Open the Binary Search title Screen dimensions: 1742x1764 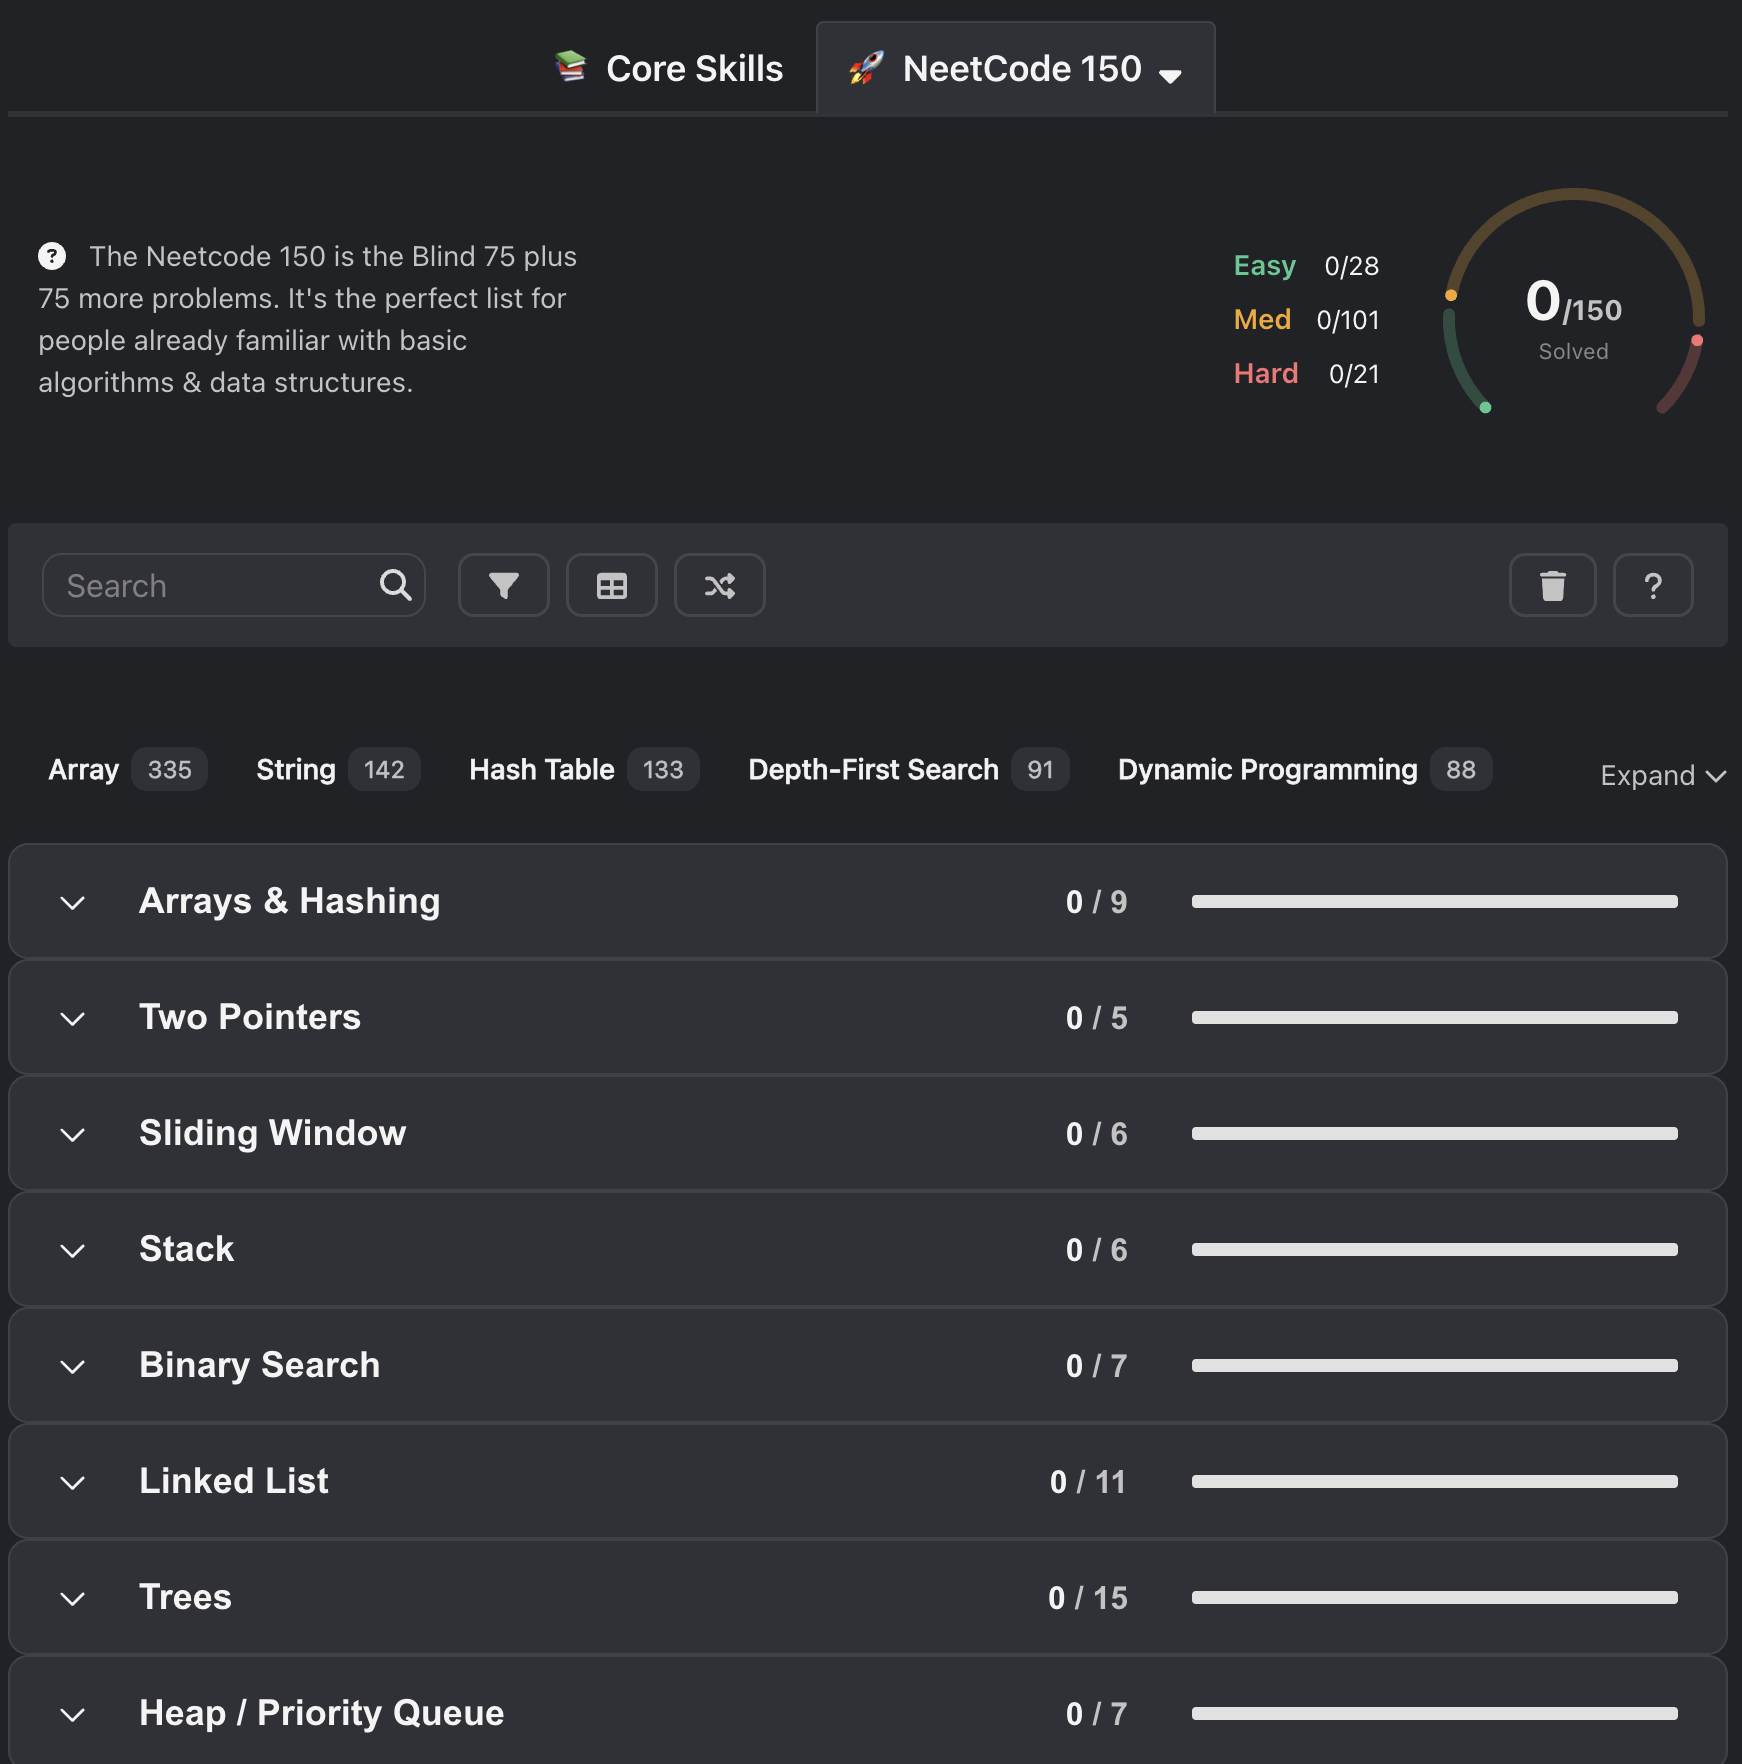[260, 1365]
